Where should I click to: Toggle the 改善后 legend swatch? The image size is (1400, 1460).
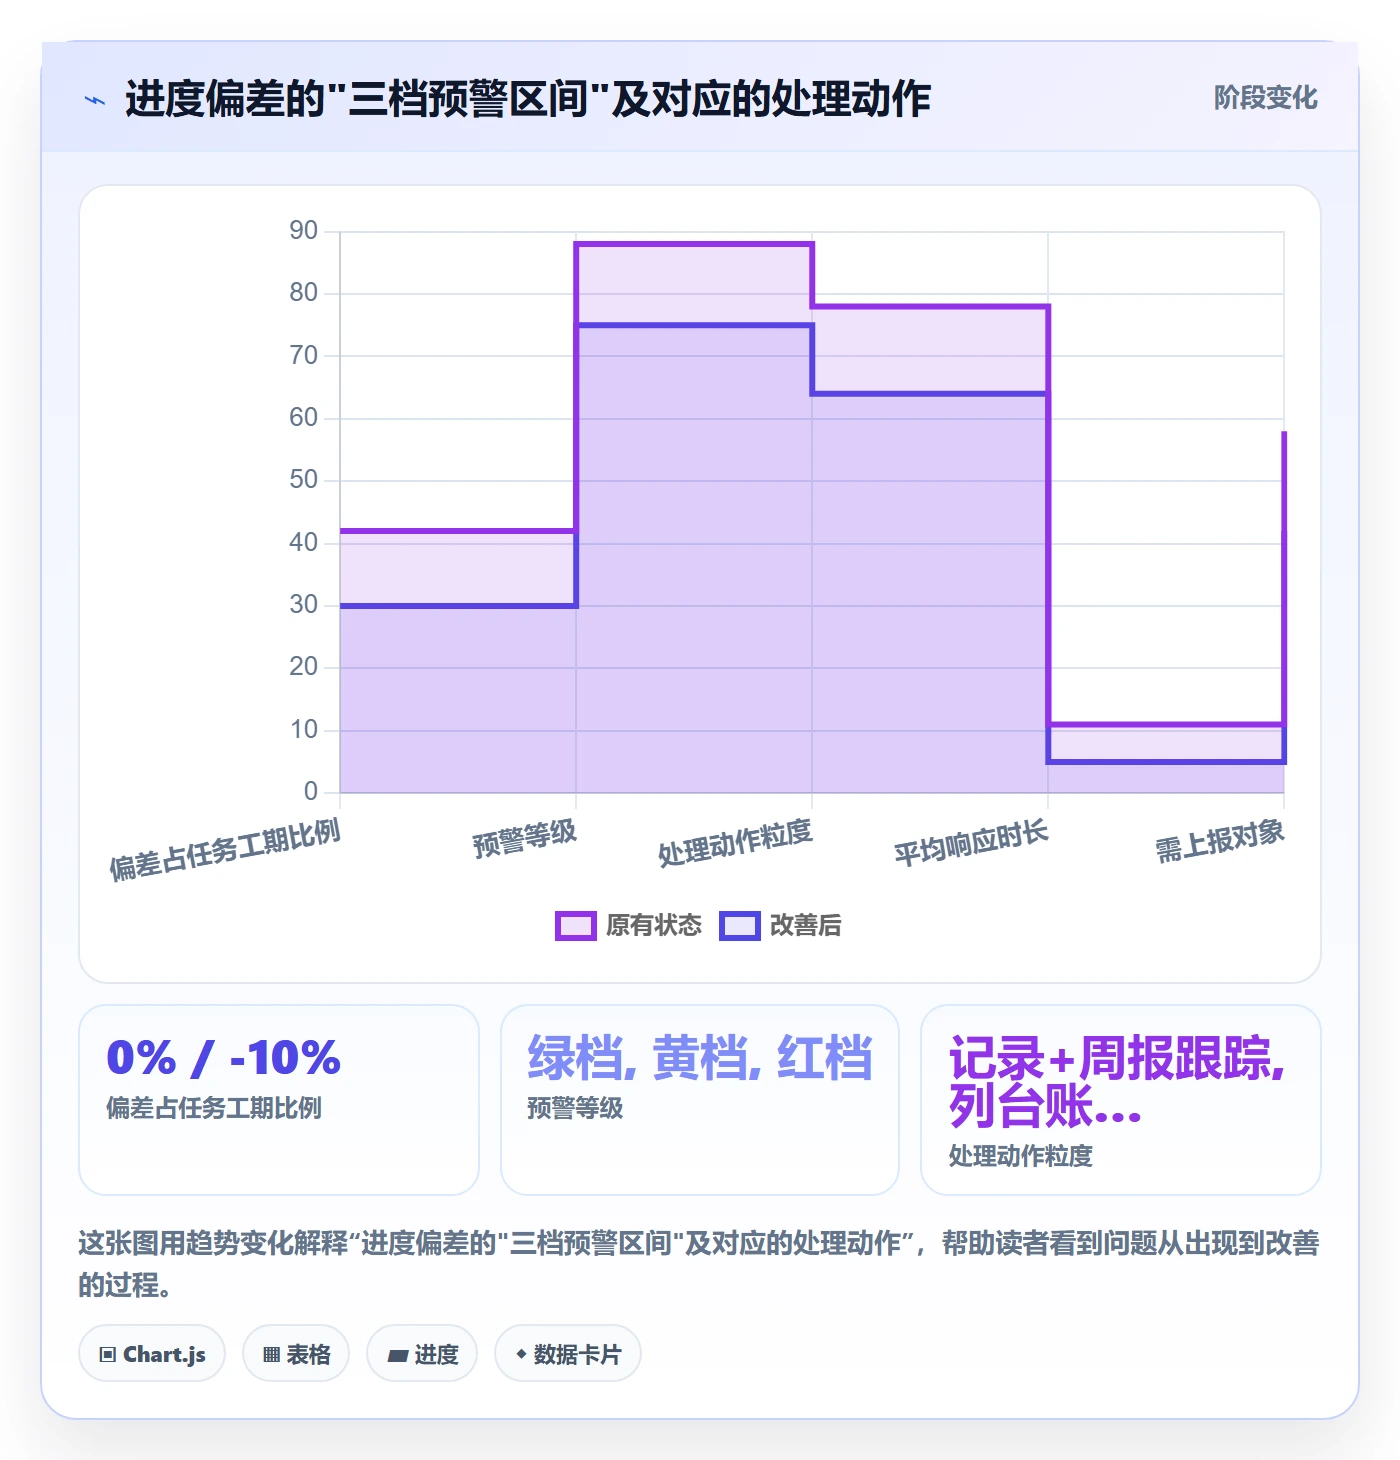pyautogui.click(x=739, y=926)
